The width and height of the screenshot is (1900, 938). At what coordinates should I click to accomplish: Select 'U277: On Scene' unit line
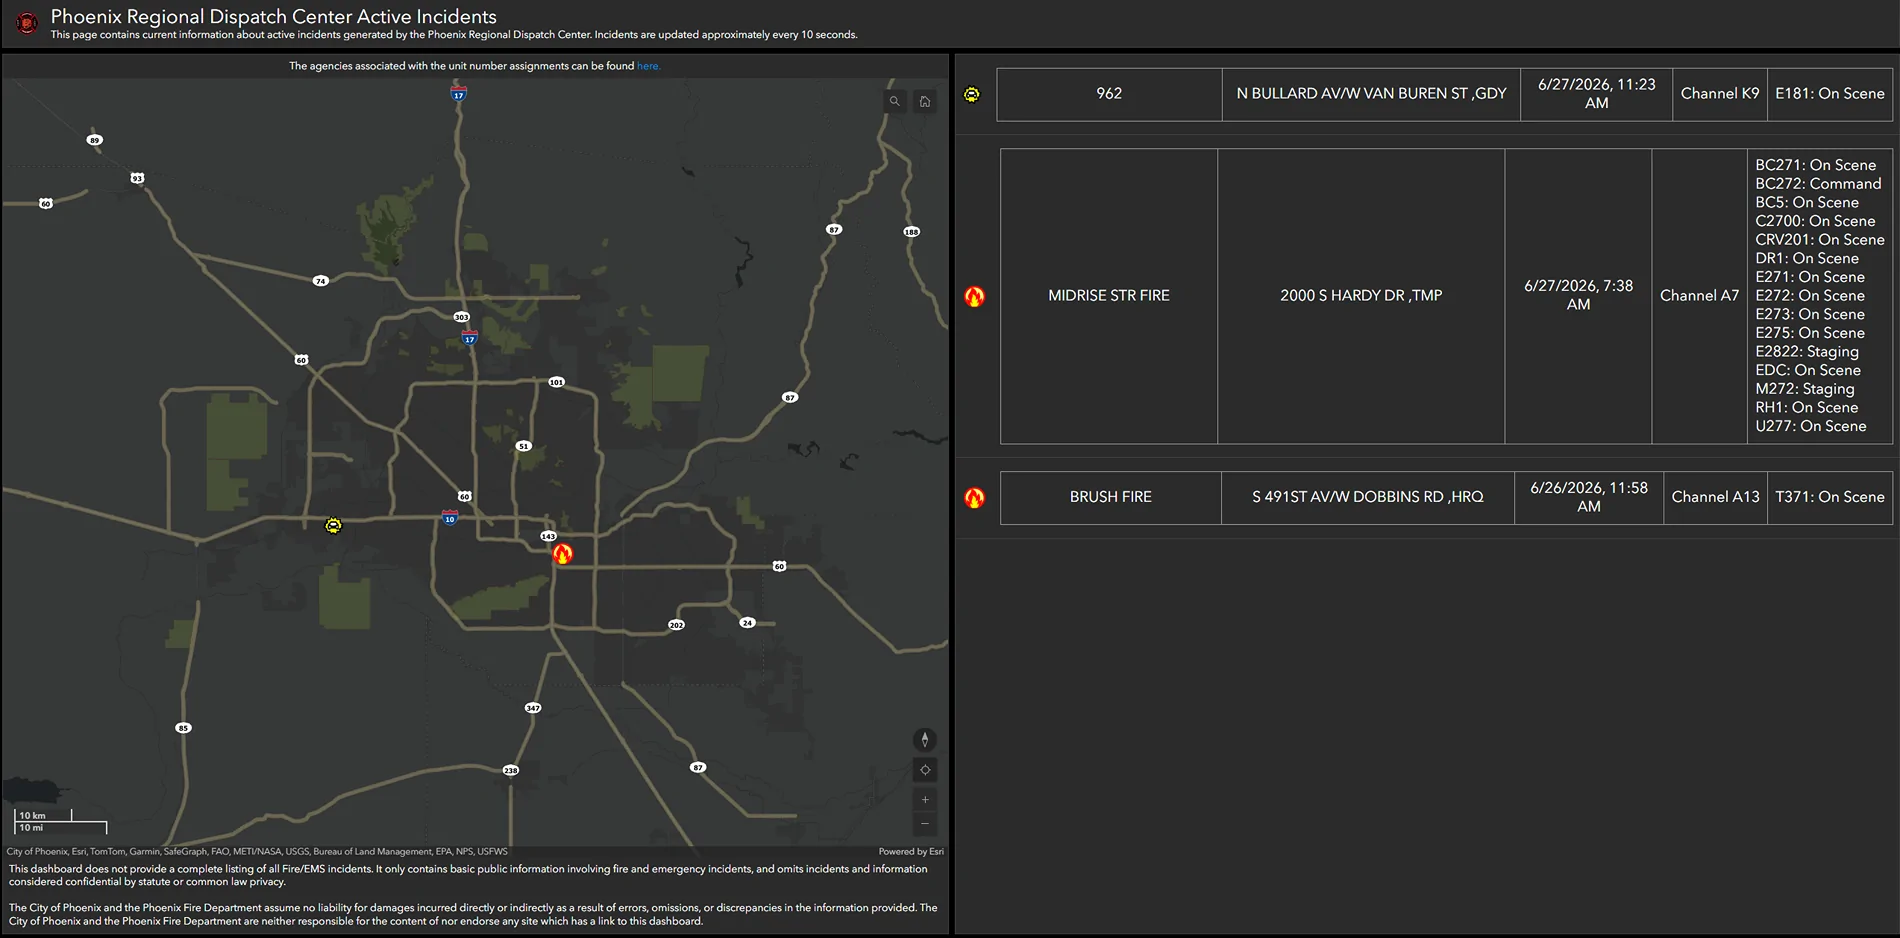pos(1811,427)
